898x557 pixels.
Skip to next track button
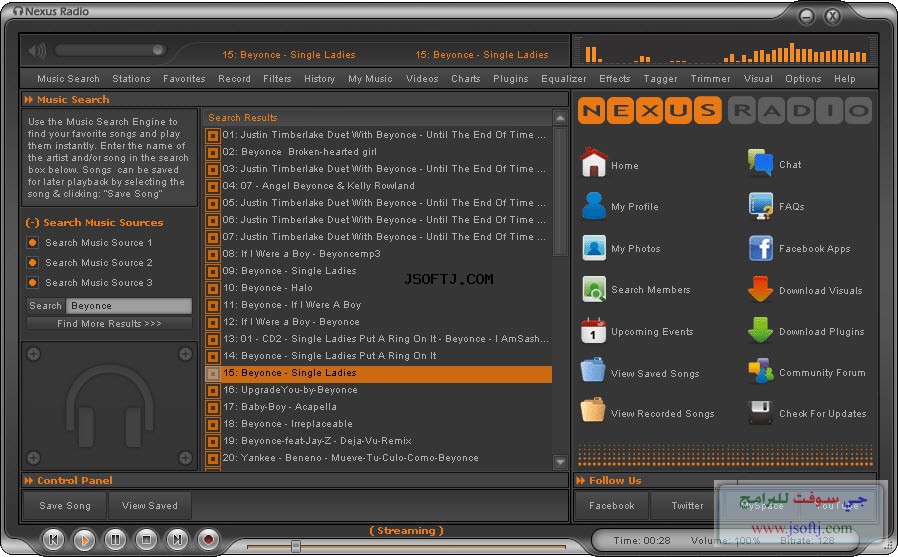click(x=177, y=539)
